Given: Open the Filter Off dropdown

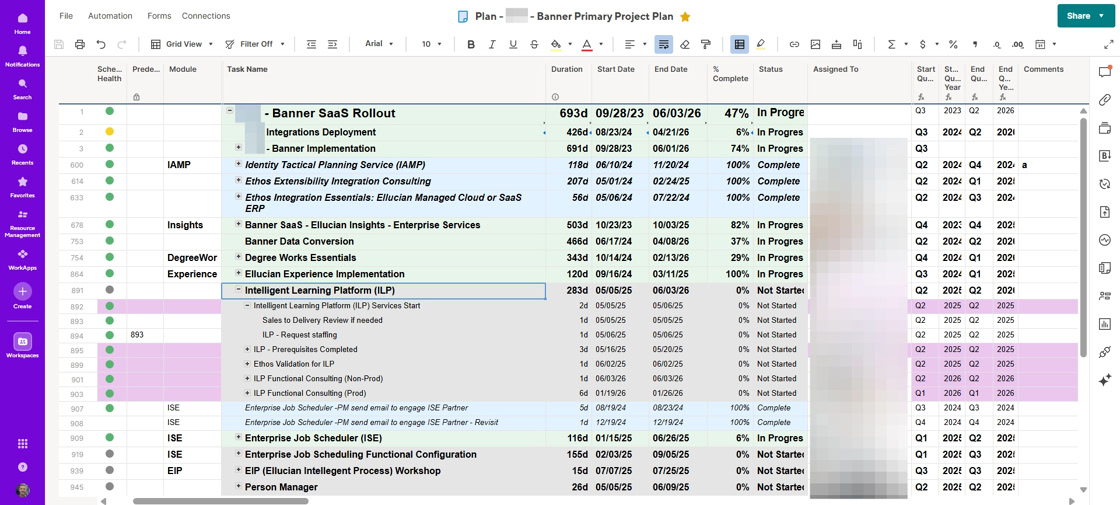Looking at the screenshot, I should pos(255,44).
